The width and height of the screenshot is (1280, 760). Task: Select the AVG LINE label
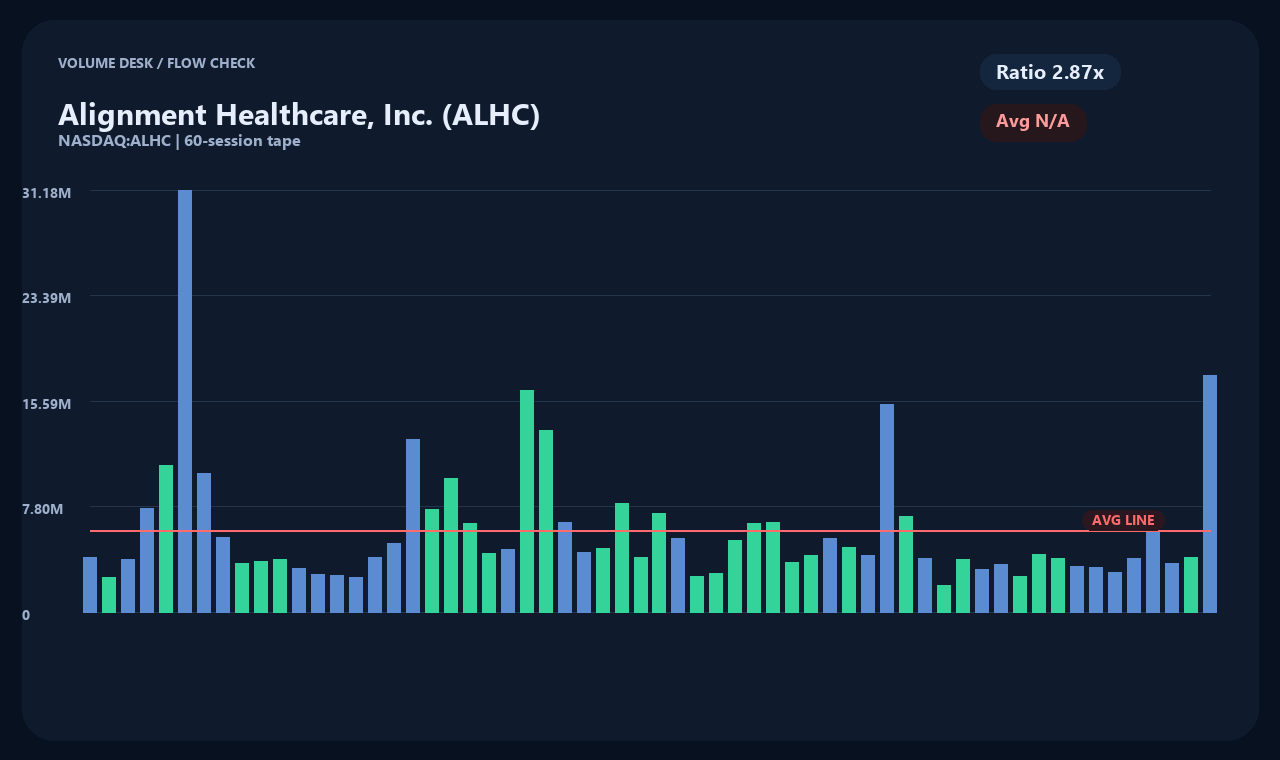pyautogui.click(x=1123, y=520)
